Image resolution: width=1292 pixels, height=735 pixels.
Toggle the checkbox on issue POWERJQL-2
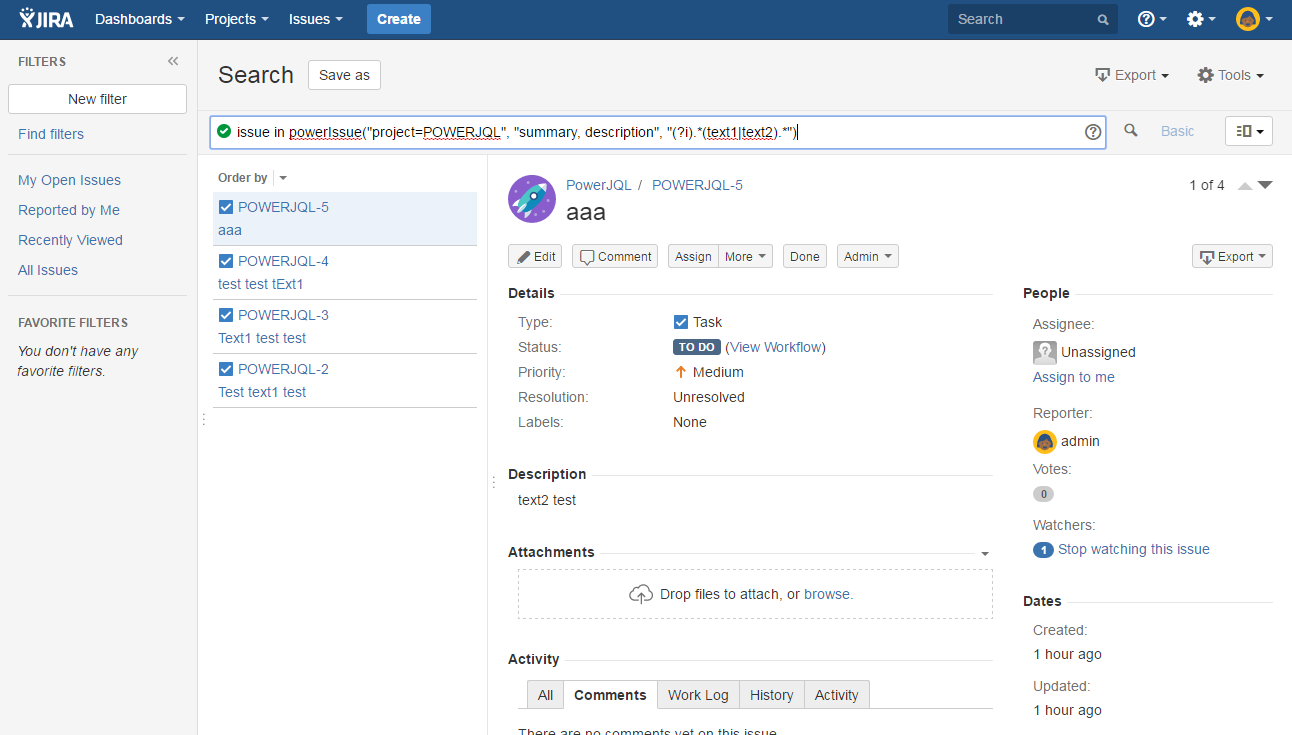click(x=225, y=368)
